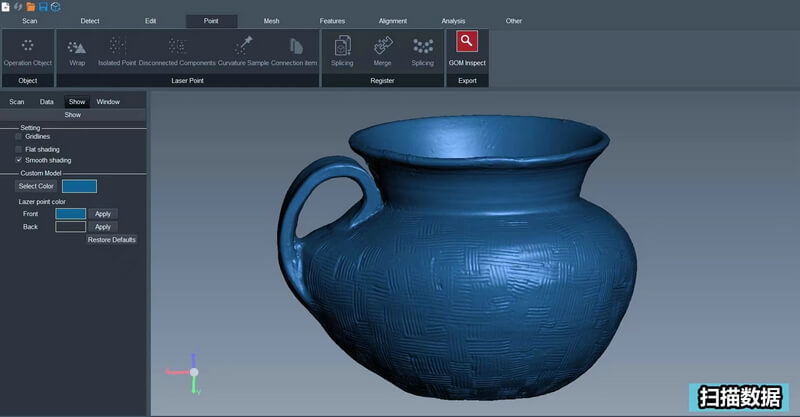Open the orange folder icon
The image size is (800, 417).
[x=31, y=7]
